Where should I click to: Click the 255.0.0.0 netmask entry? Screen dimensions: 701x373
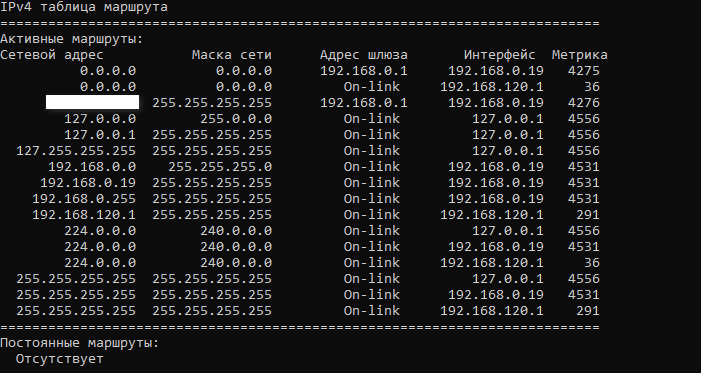pyautogui.click(x=236, y=119)
